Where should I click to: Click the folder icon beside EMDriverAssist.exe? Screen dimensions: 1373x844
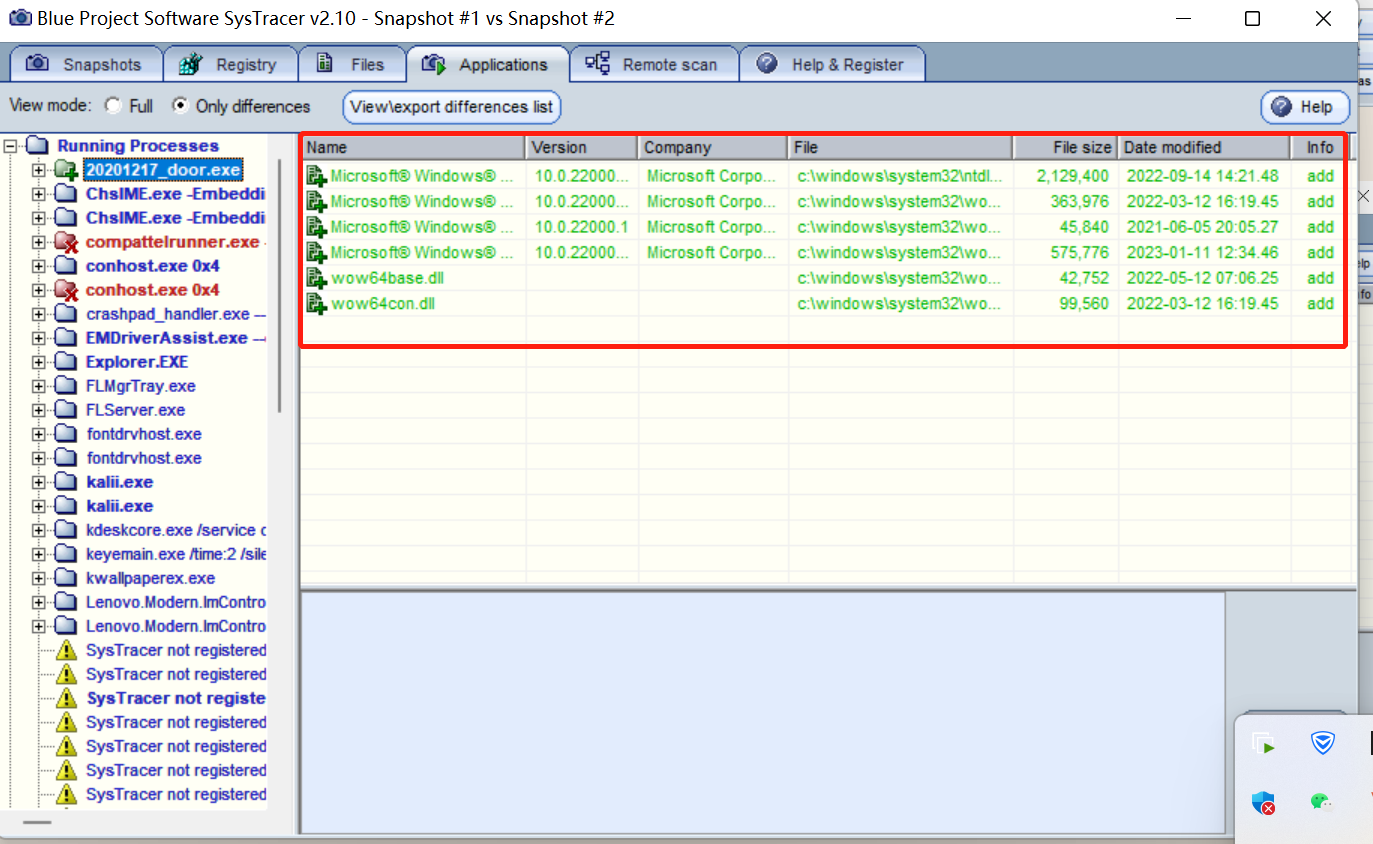coord(66,338)
